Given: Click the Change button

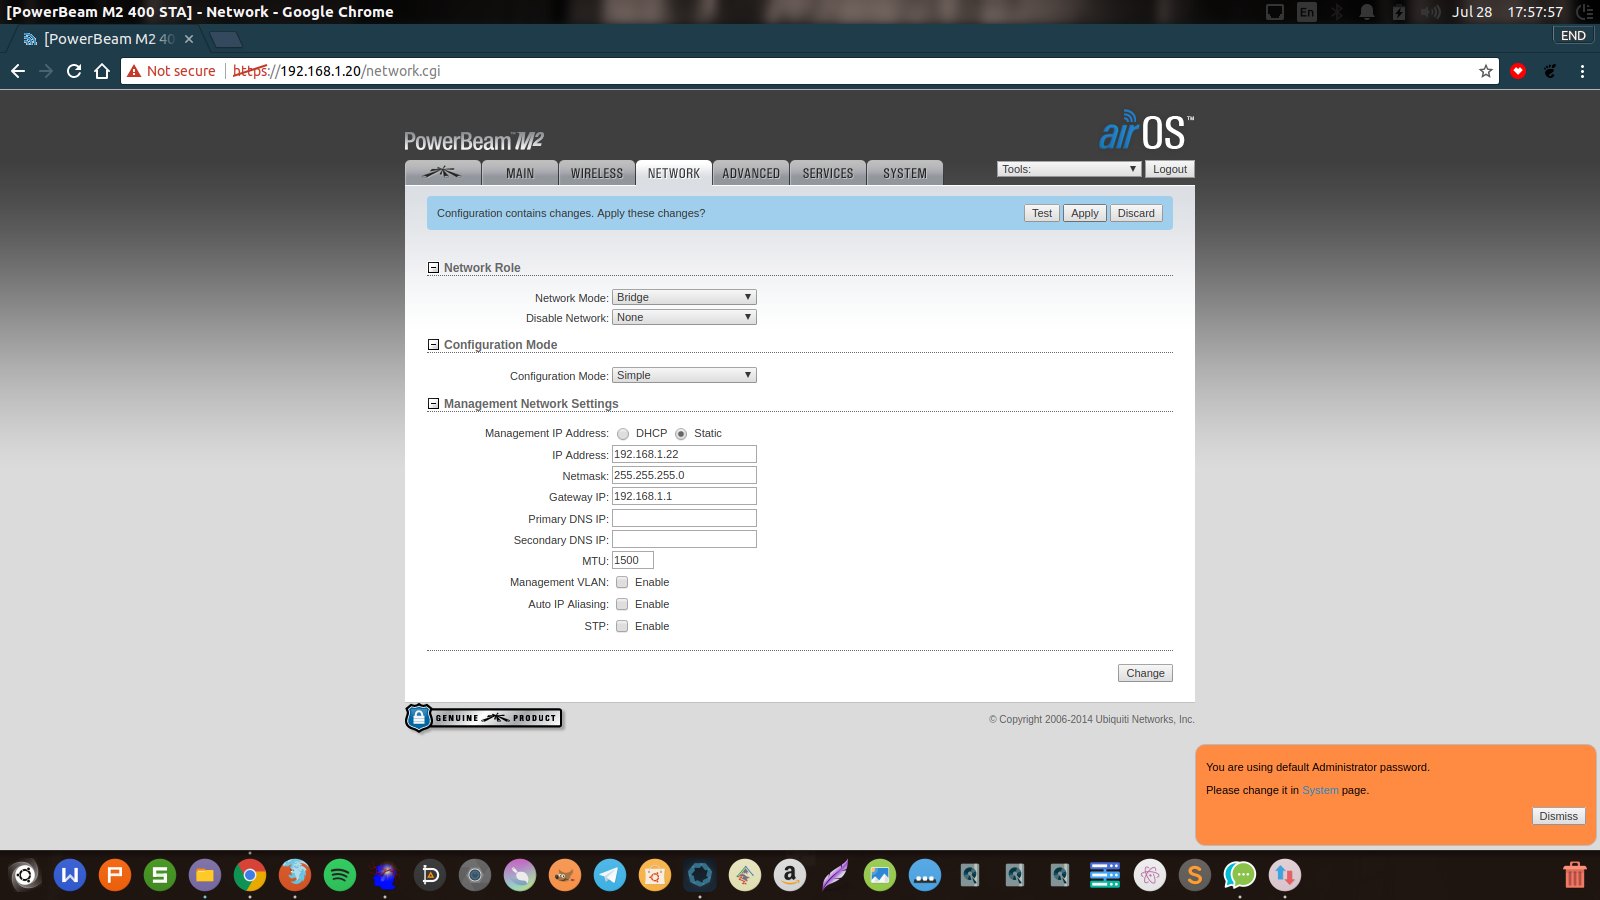Looking at the screenshot, I should tap(1145, 673).
